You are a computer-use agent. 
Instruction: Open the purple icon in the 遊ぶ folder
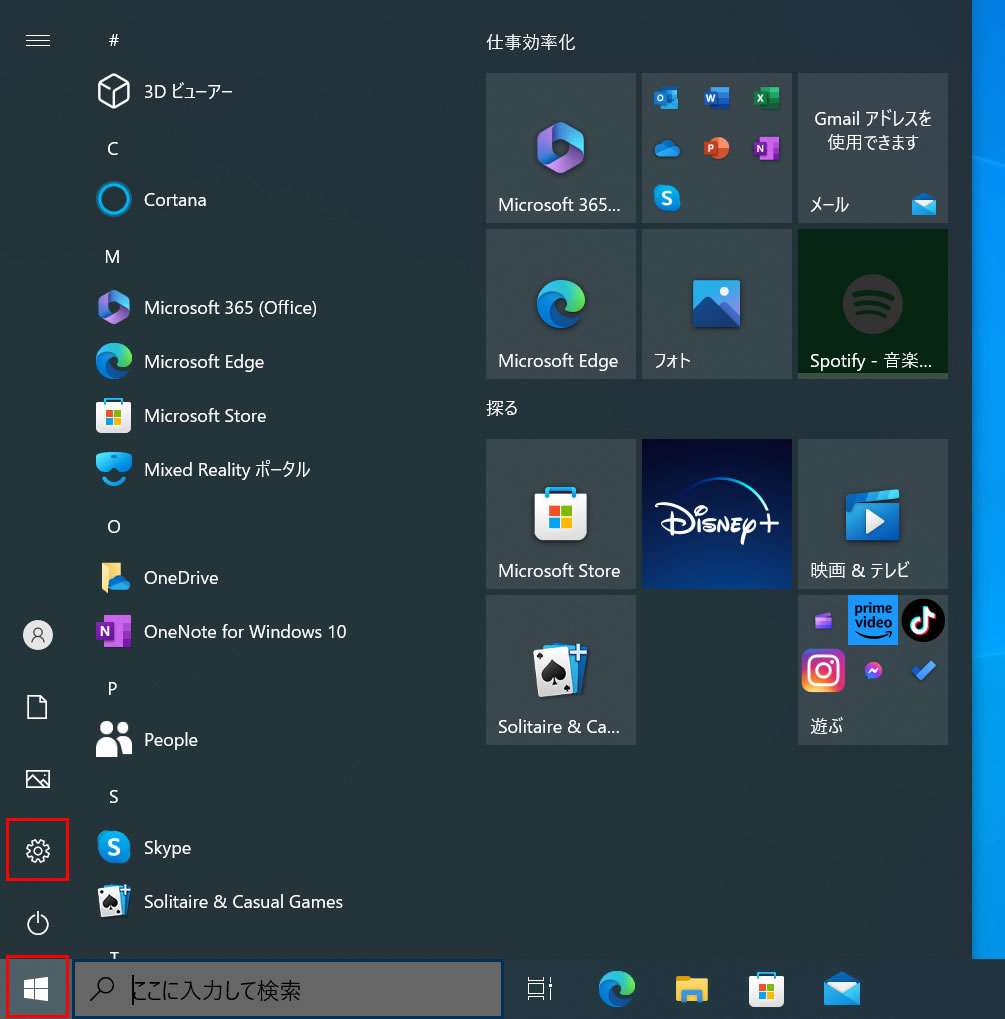[x=823, y=621]
